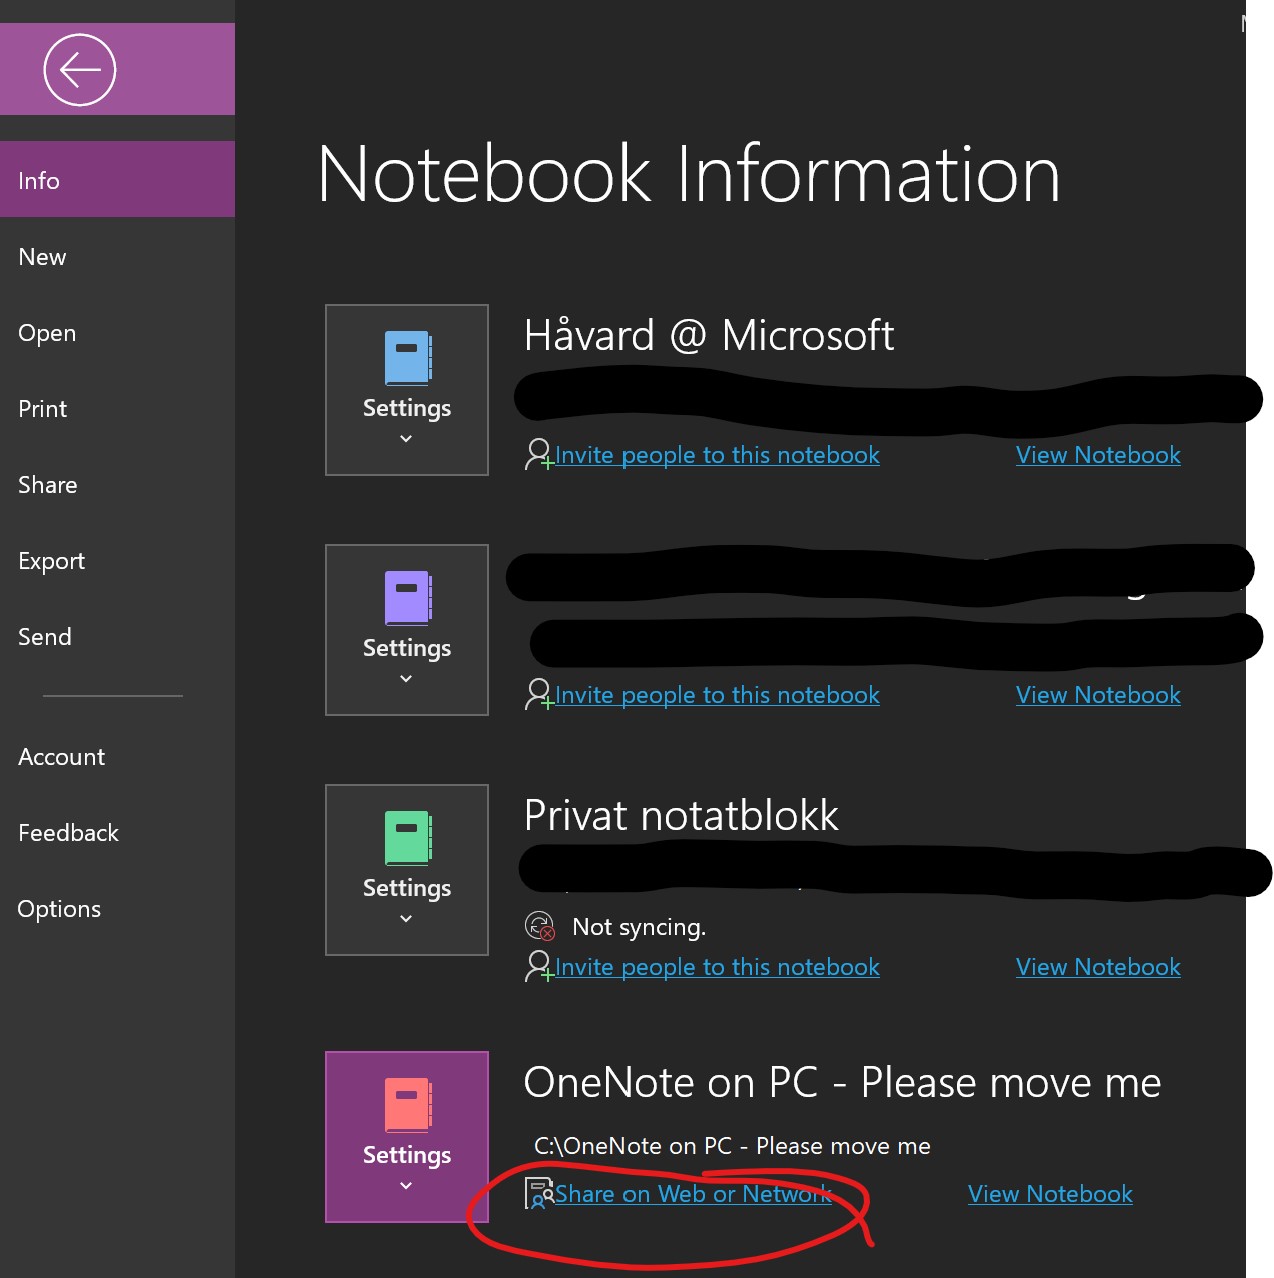Click the back arrow at the top left
This screenshot has height=1278, width=1274.
[x=79, y=69]
